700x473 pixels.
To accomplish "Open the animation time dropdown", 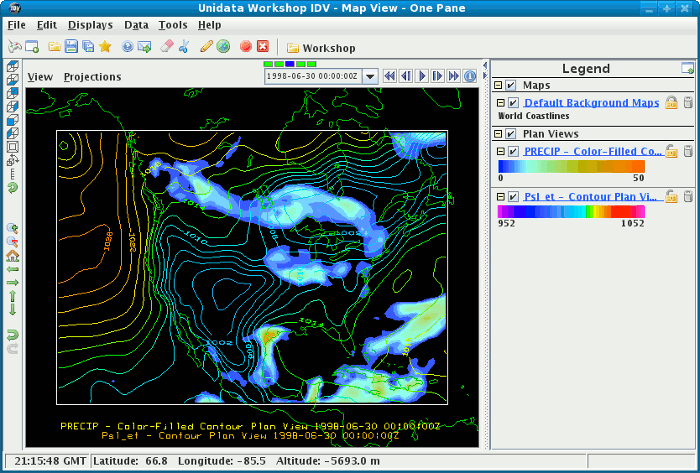I will [369, 76].
